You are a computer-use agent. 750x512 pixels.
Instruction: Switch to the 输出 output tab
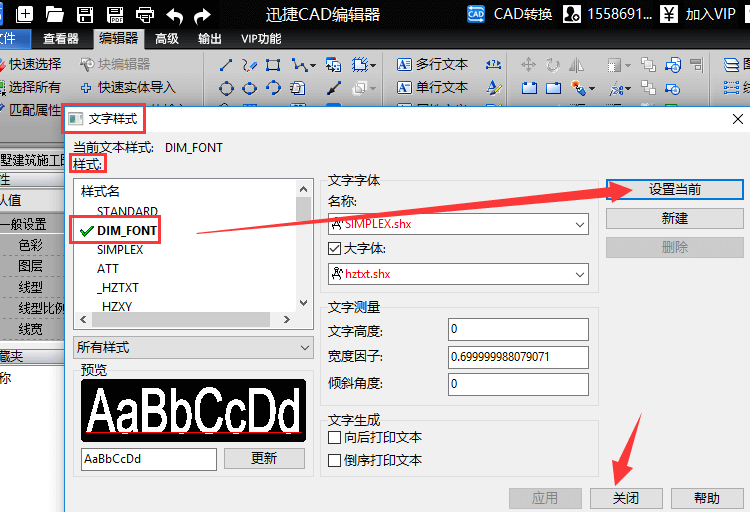210,39
